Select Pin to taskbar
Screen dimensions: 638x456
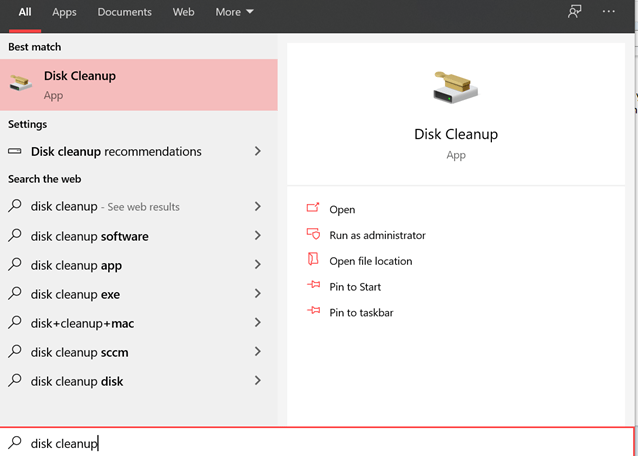[x=361, y=312]
